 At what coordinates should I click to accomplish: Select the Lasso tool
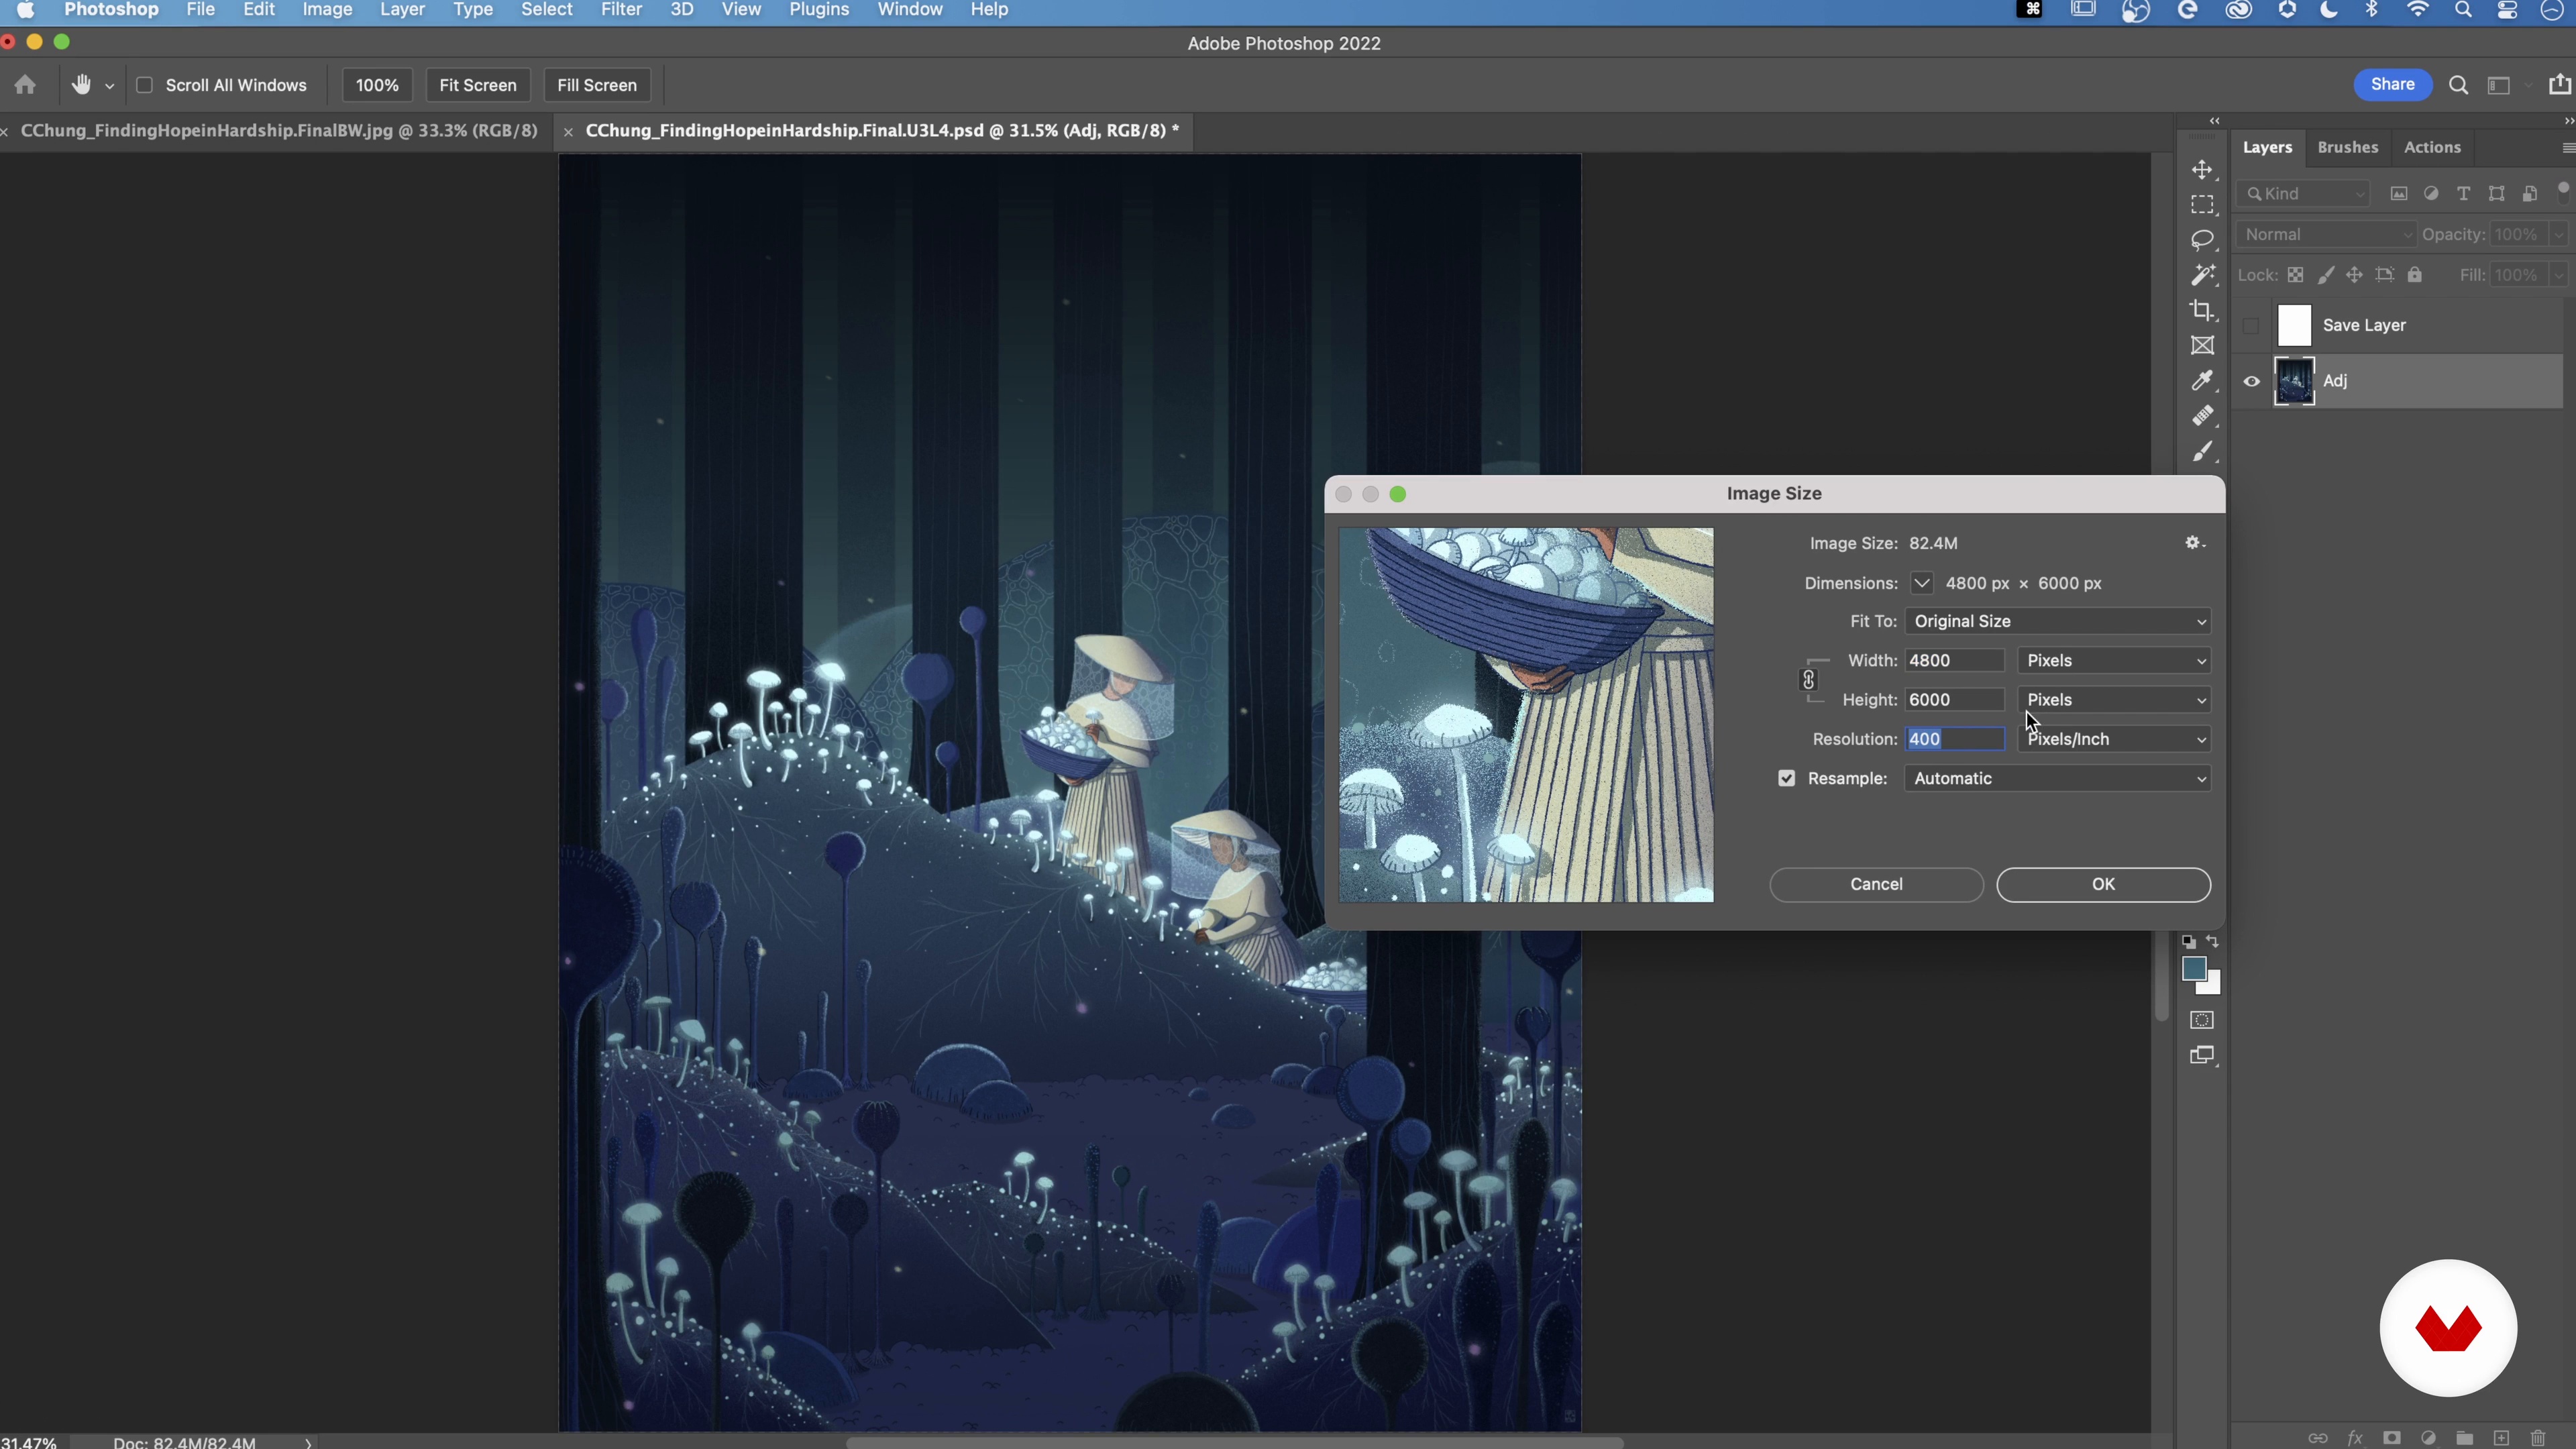(x=2202, y=240)
